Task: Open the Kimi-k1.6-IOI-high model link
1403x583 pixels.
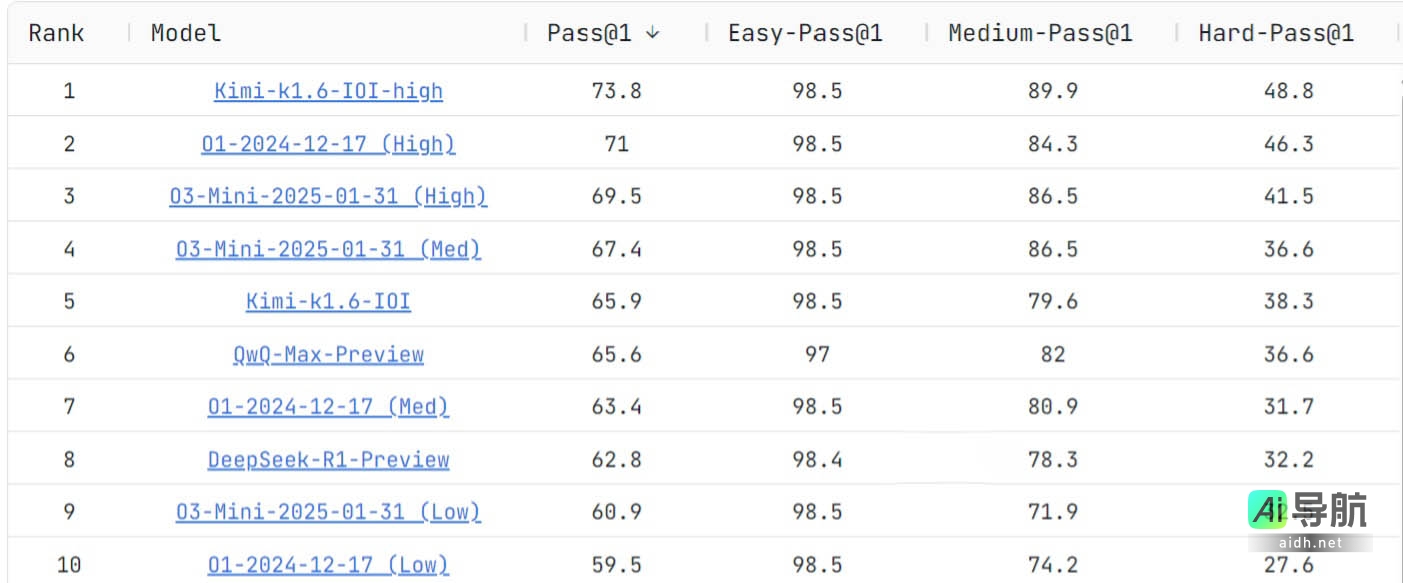Action: (328, 91)
